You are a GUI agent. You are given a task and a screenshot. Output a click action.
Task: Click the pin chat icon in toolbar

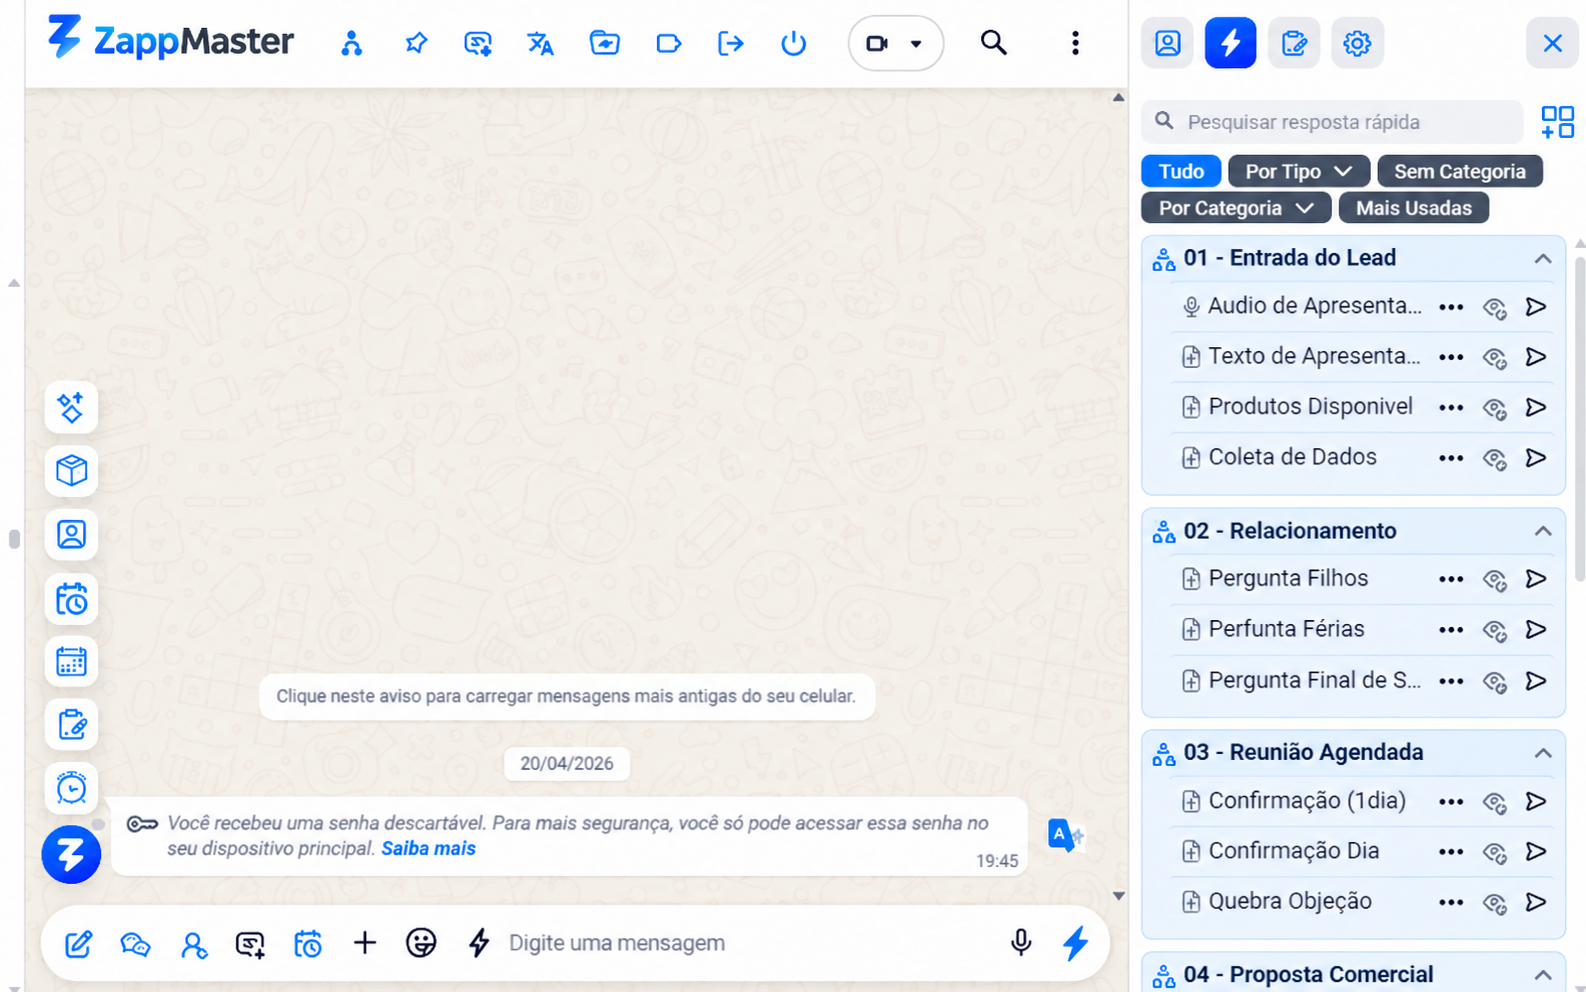(x=416, y=43)
